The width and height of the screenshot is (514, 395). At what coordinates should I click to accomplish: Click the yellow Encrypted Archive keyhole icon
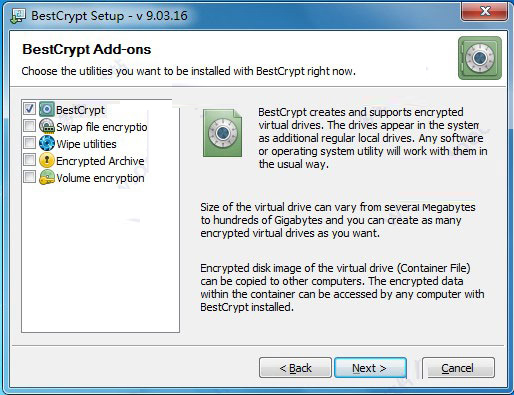47,160
